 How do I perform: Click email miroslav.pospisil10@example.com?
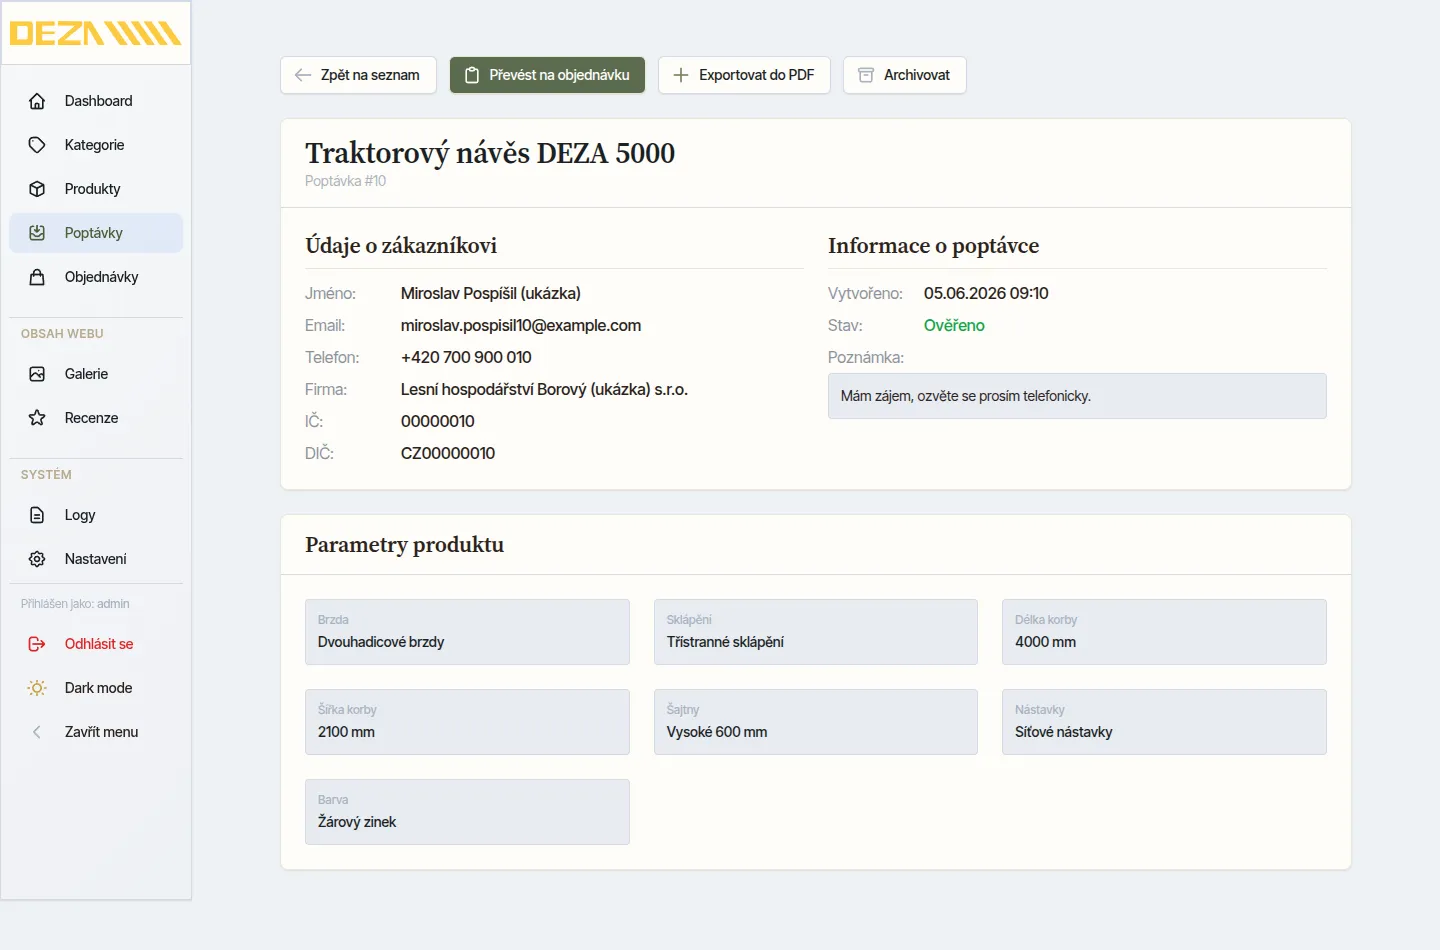tap(521, 325)
